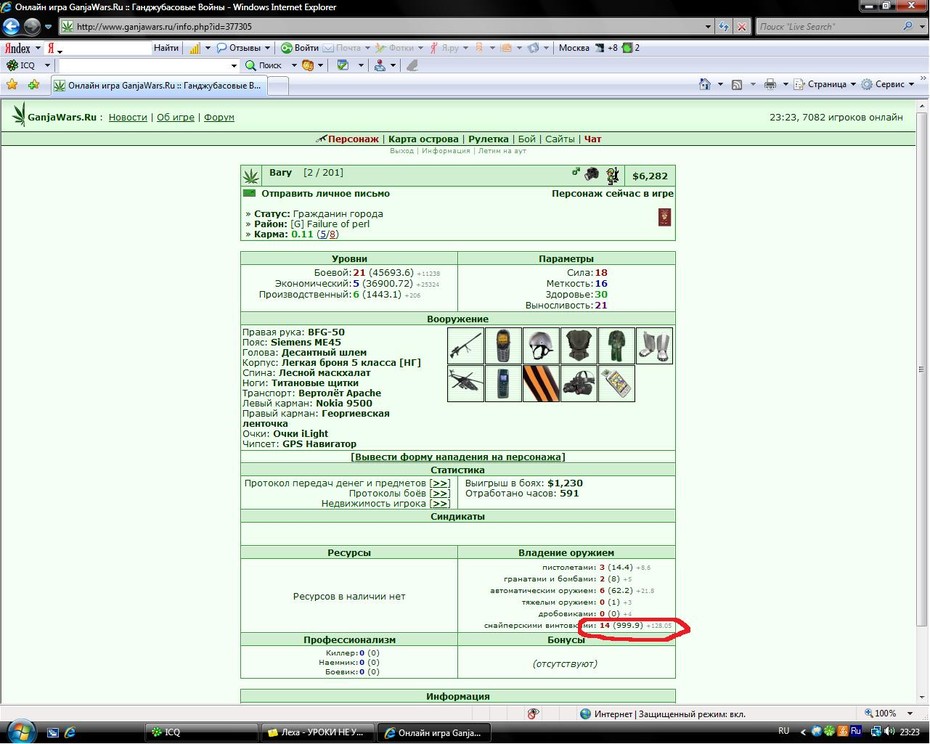Click the Войти button in Yandex toolbar

coord(300,48)
